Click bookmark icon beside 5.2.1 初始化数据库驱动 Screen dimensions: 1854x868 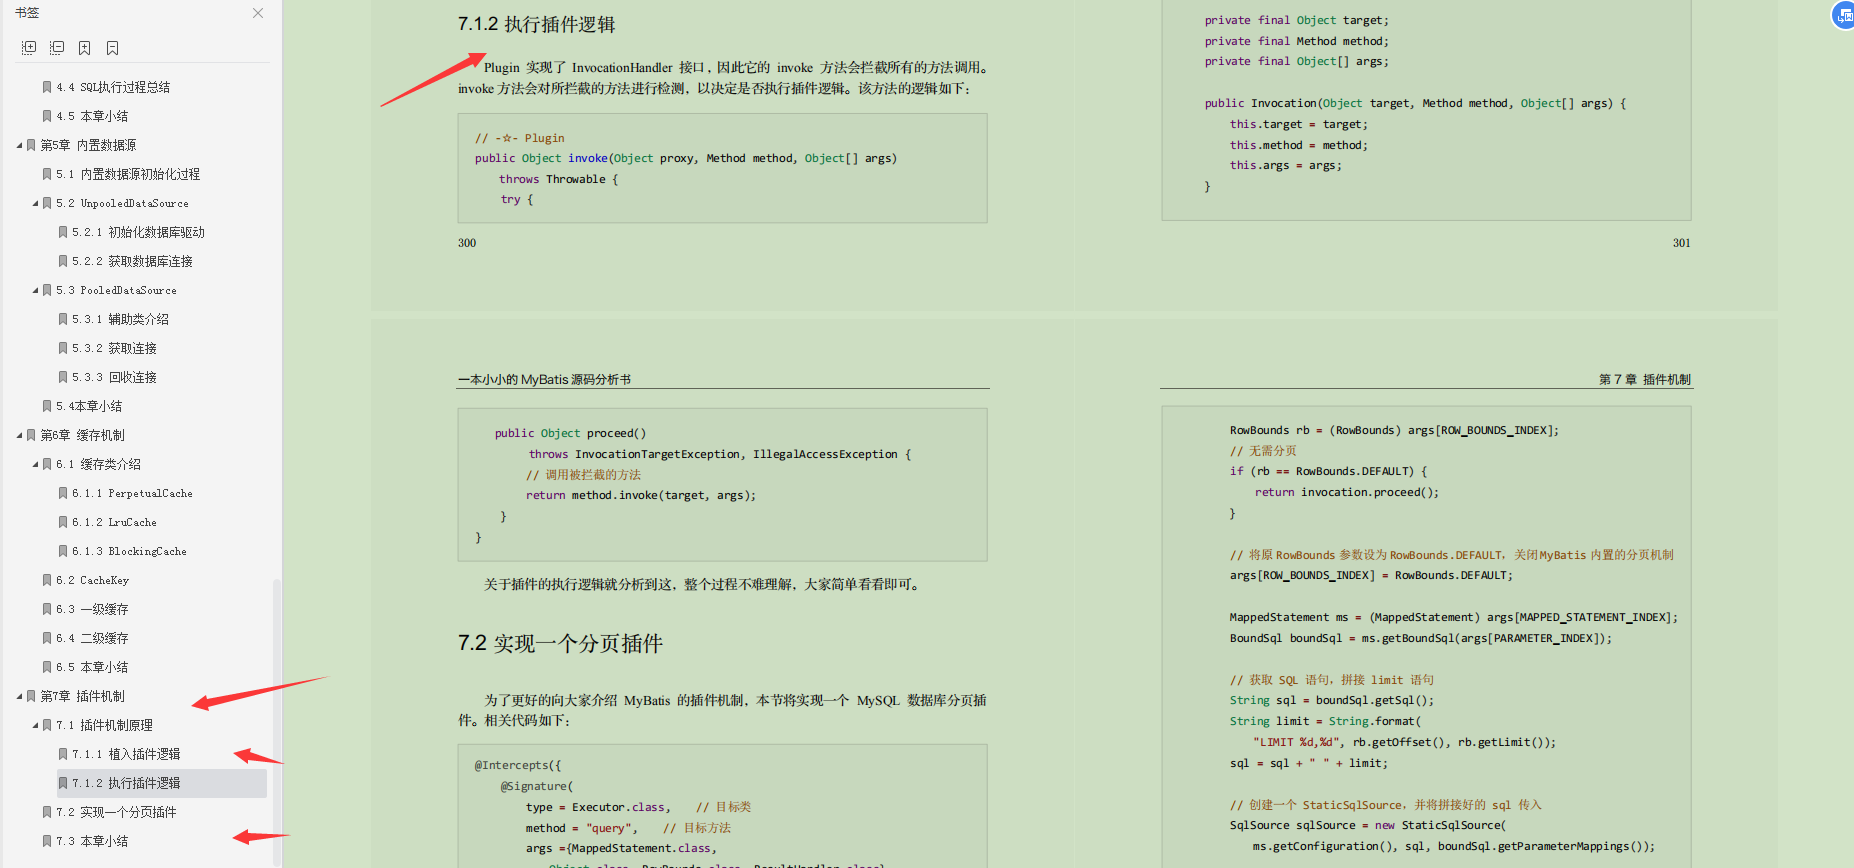pyautogui.click(x=63, y=232)
